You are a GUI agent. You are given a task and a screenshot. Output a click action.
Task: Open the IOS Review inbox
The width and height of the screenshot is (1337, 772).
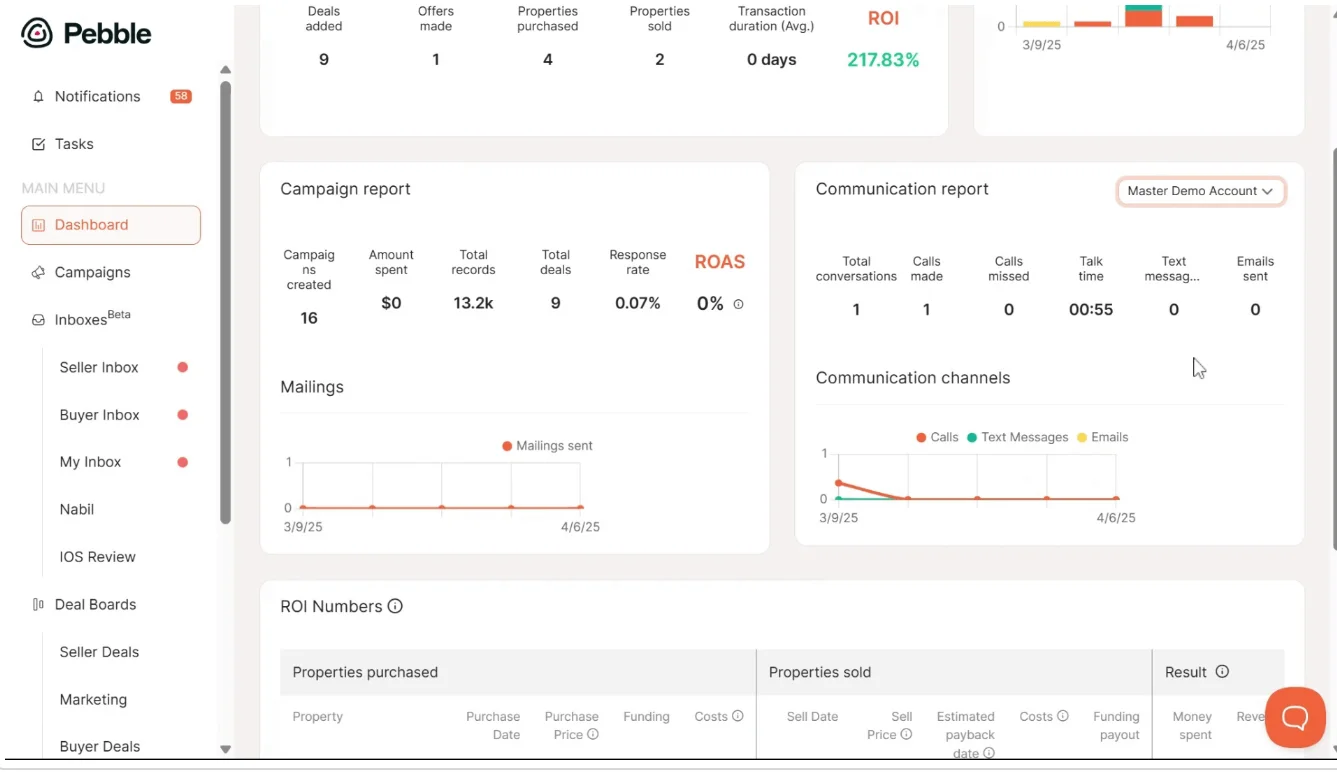(97, 557)
